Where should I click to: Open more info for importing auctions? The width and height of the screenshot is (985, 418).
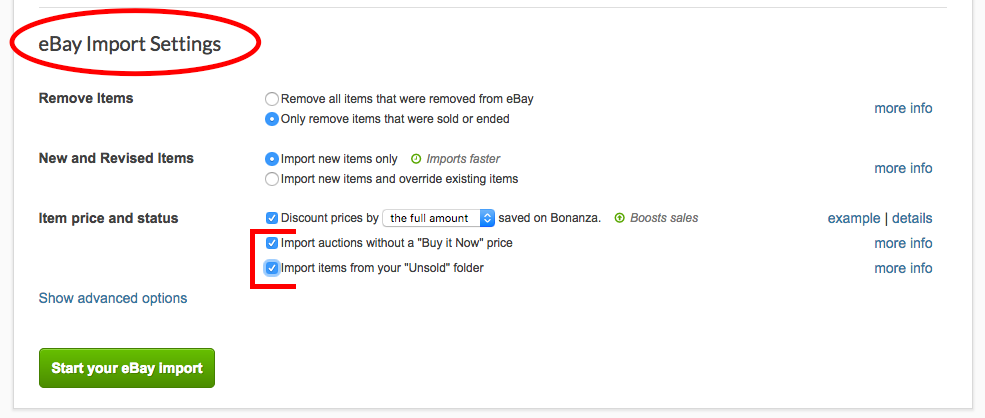click(903, 243)
